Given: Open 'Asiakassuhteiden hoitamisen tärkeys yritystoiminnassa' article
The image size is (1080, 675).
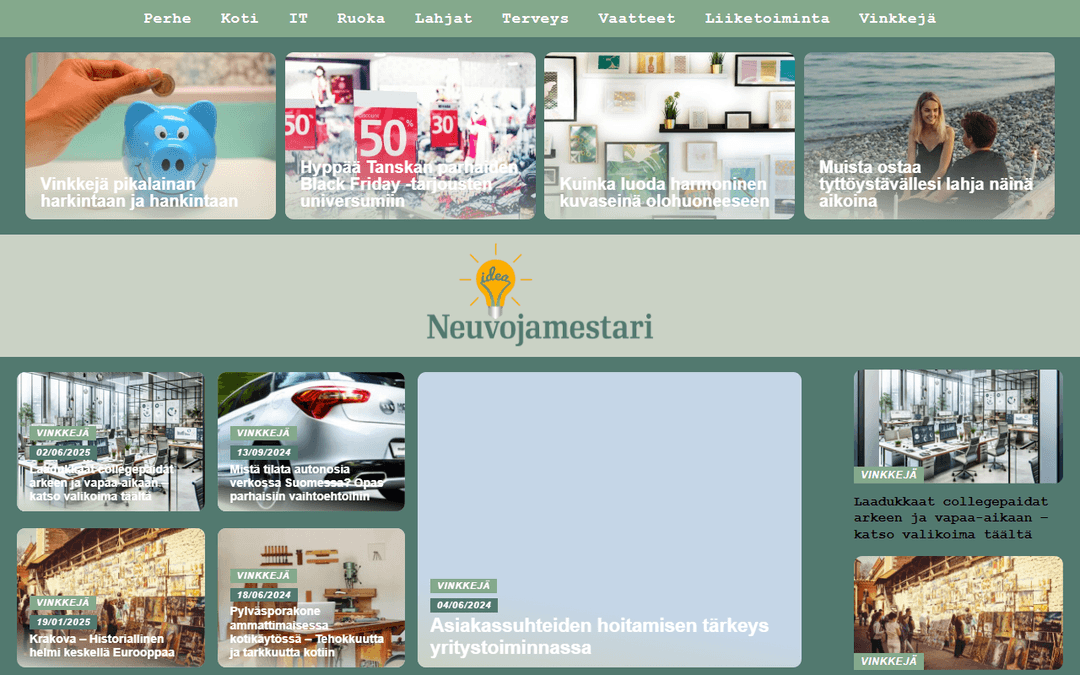Looking at the screenshot, I should [x=599, y=636].
